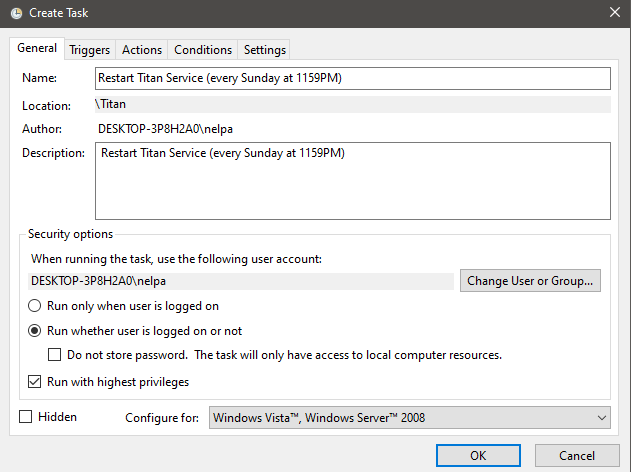Click into the Name text field
Image resolution: width=631 pixels, height=472 pixels.
point(352,78)
